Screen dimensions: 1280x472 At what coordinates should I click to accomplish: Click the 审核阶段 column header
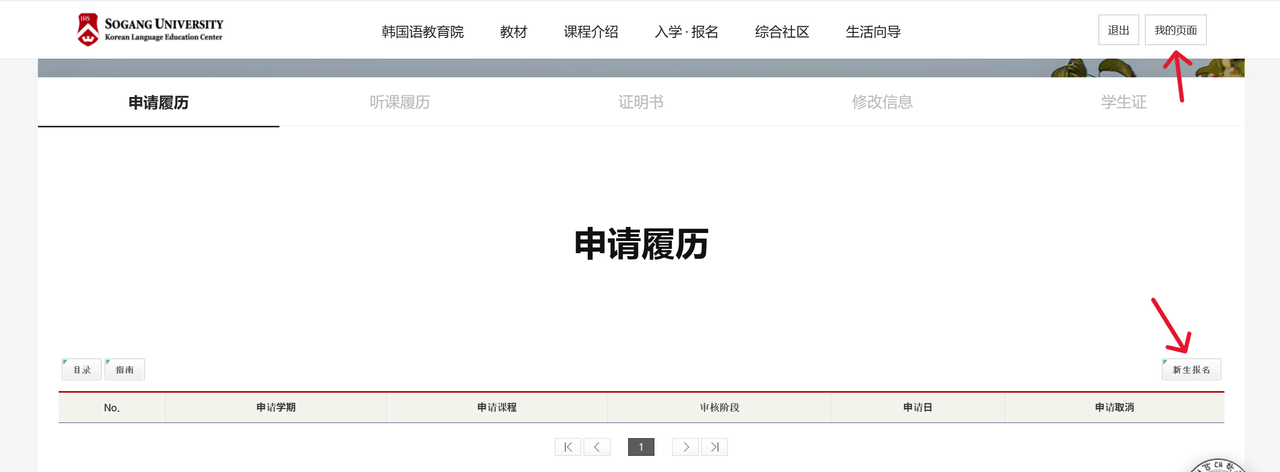719,408
